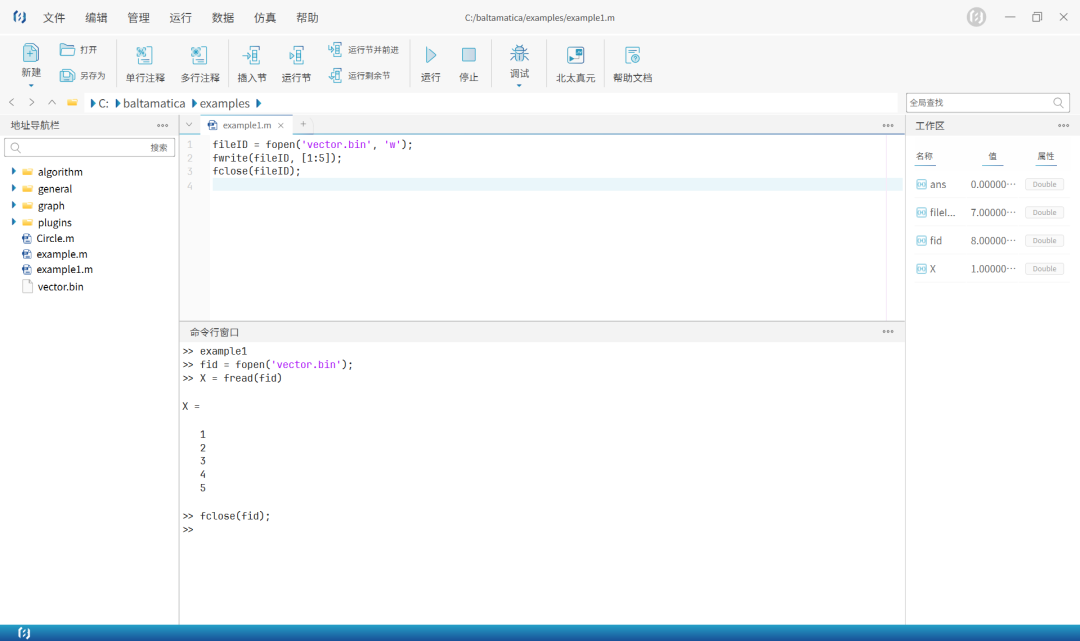Open the 帮助文档 help document icon
Image resolution: width=1080 pixels, height=641 pixels.
coord(632,56)
